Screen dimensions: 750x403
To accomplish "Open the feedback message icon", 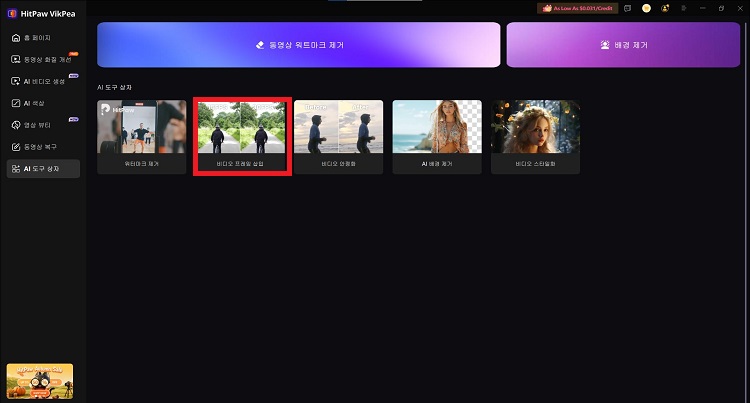I will pos(628,8).
